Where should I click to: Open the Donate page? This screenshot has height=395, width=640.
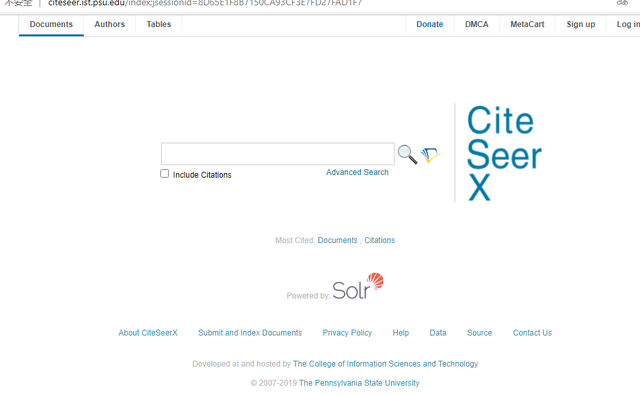click(429, 24)
